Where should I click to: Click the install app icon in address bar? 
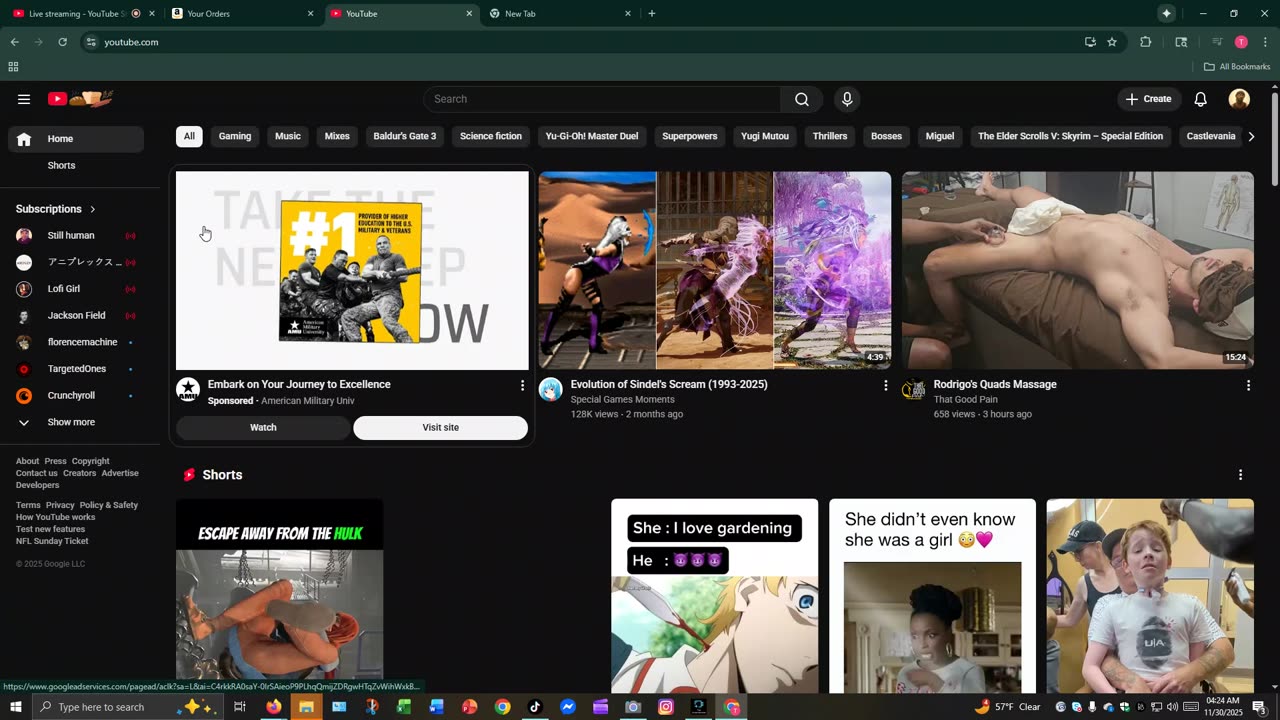1090,42
